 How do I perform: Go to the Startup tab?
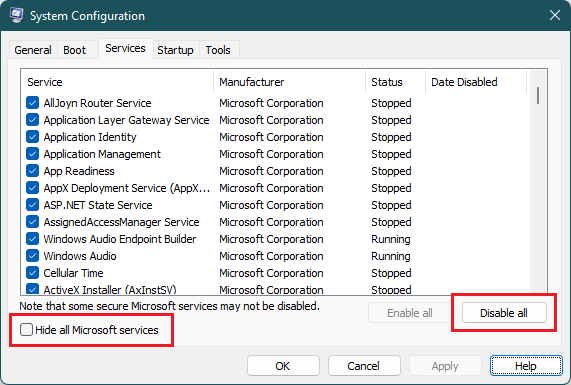175,50
